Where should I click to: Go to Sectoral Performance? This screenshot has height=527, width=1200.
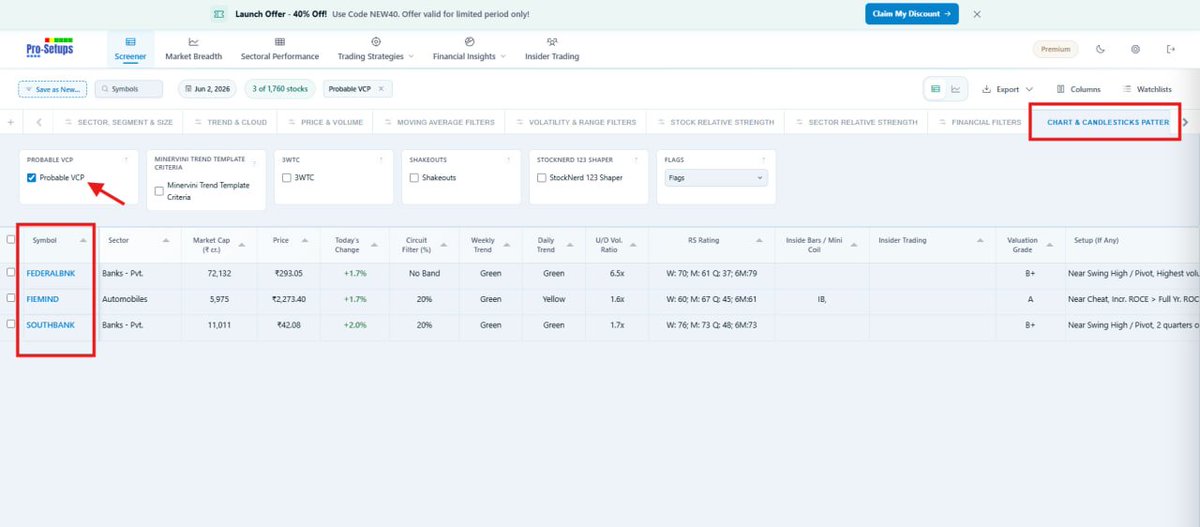click(x=280, y=49)
